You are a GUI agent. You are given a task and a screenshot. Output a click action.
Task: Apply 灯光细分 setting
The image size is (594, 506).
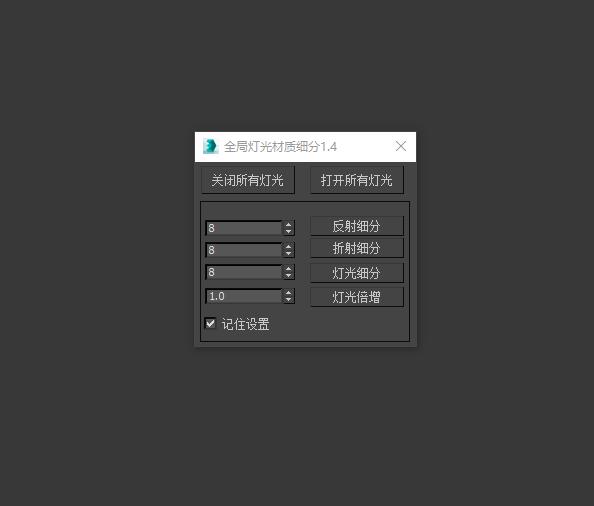[x=357, y=273]
